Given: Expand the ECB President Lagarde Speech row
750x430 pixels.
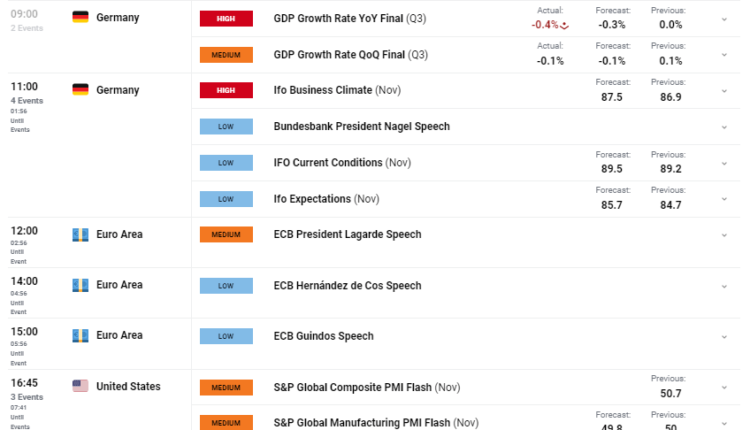Looking at the screenshot, I should click(x=724, y=235).
